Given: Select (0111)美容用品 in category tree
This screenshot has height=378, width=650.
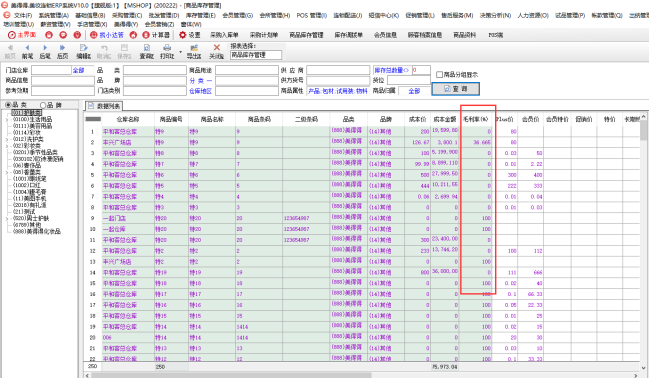Looking at the screenshot, I should [x=32, y=126].
